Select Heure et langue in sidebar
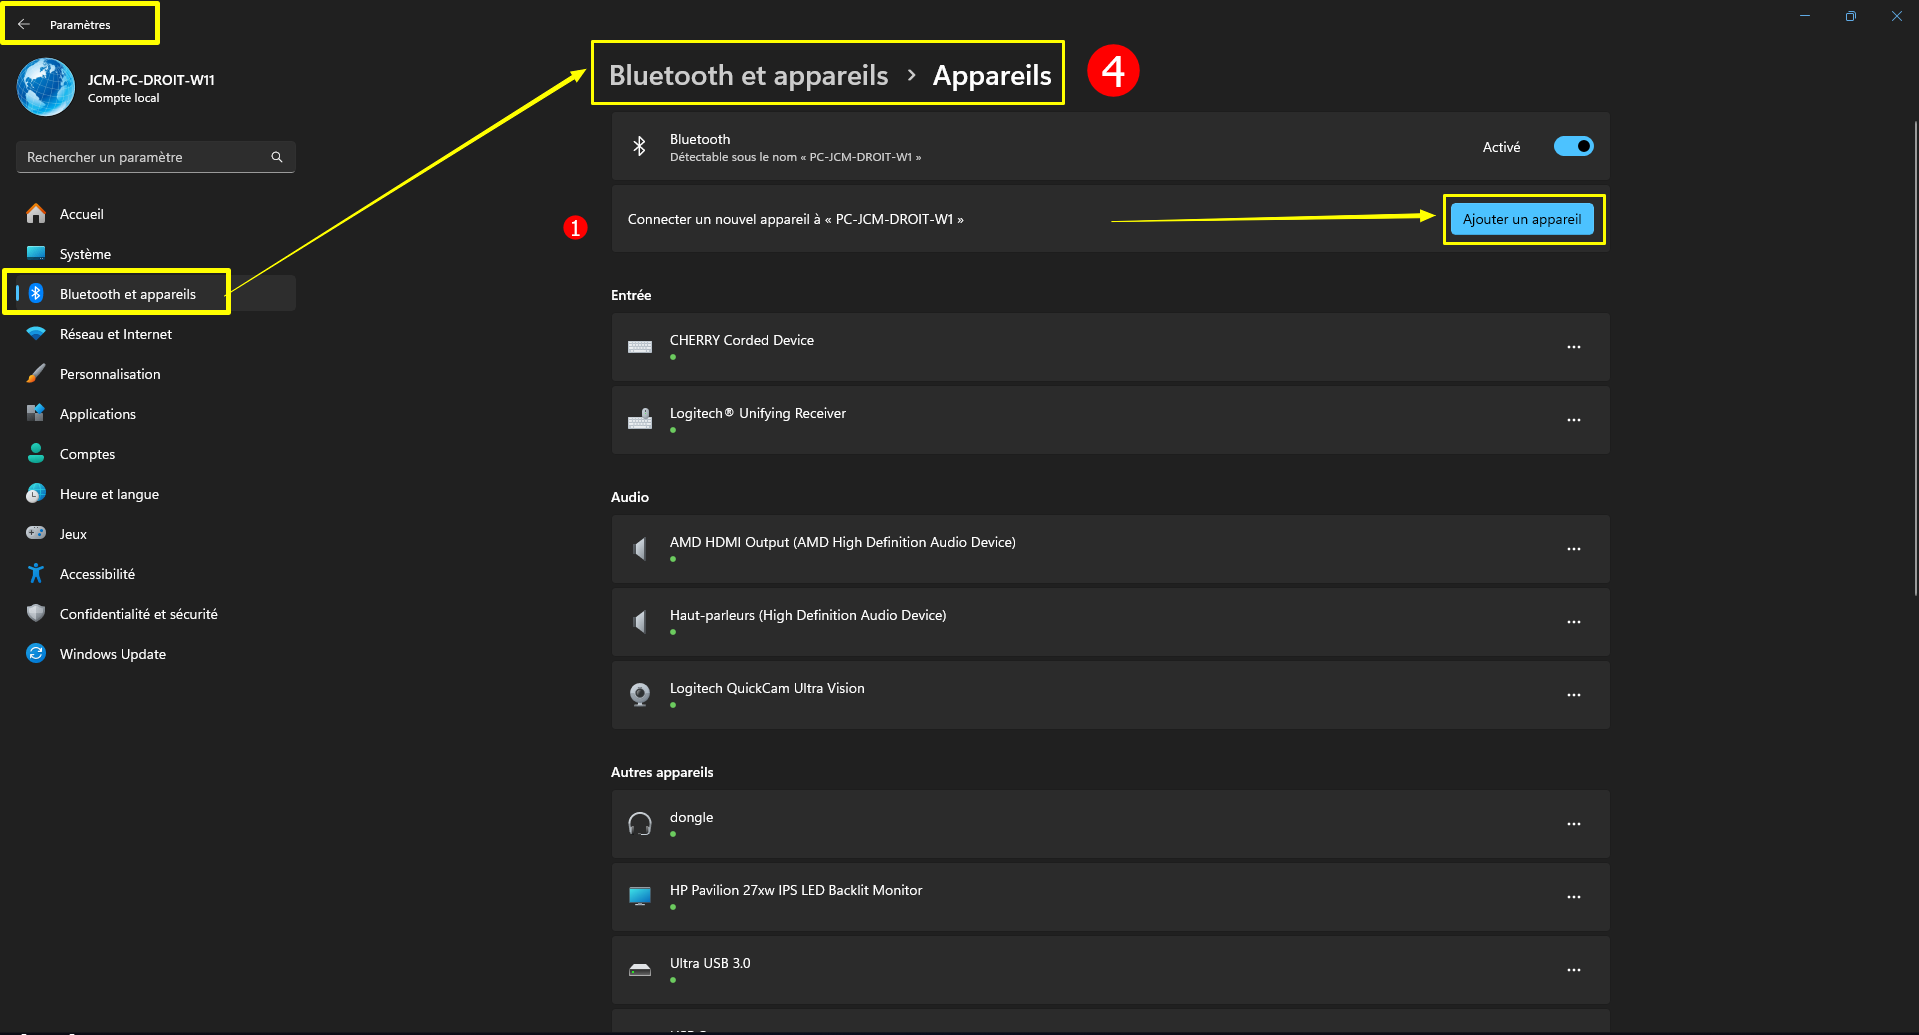This screenshot has height=1035, width=1919. tap(109, 494)
